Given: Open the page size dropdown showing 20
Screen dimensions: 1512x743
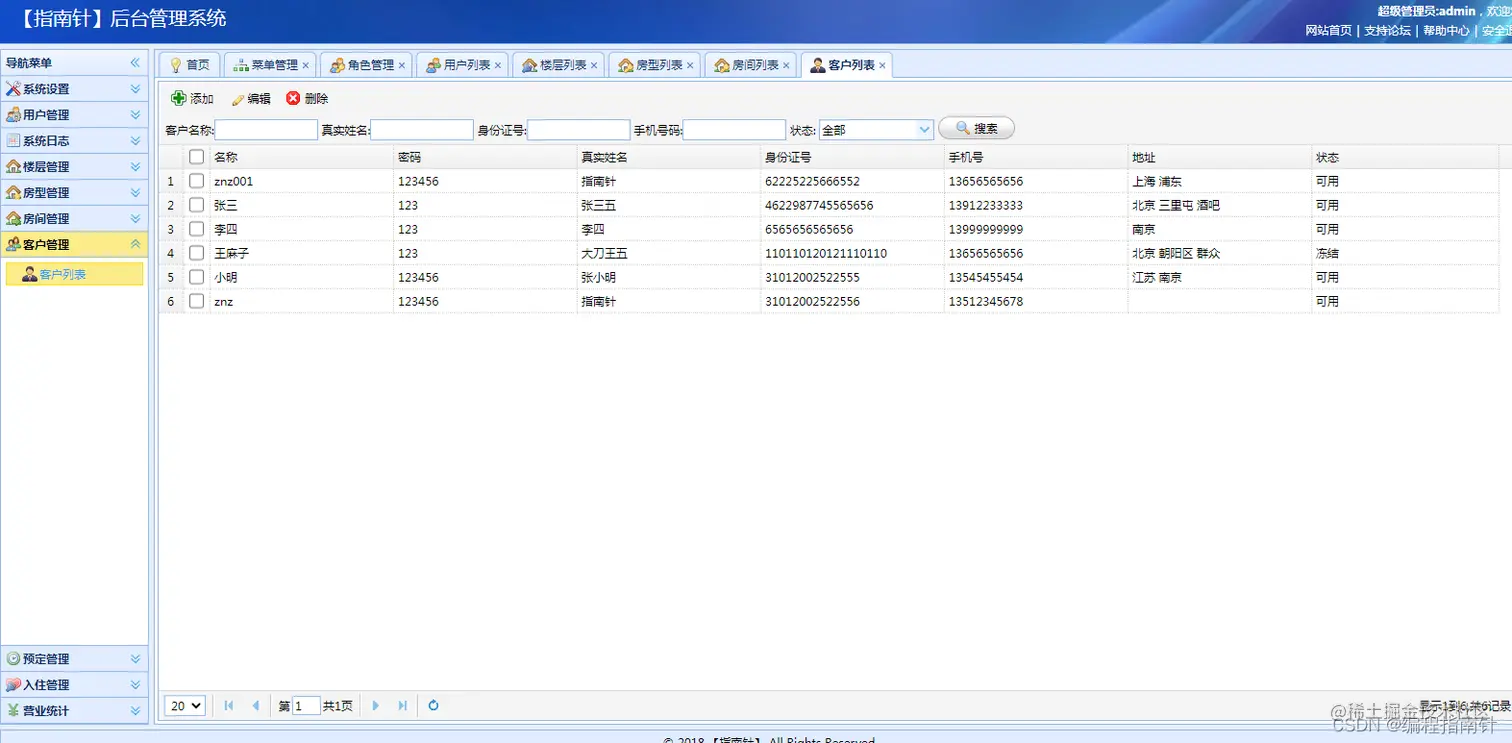Looking at the screenshot, I should (185, 706).
